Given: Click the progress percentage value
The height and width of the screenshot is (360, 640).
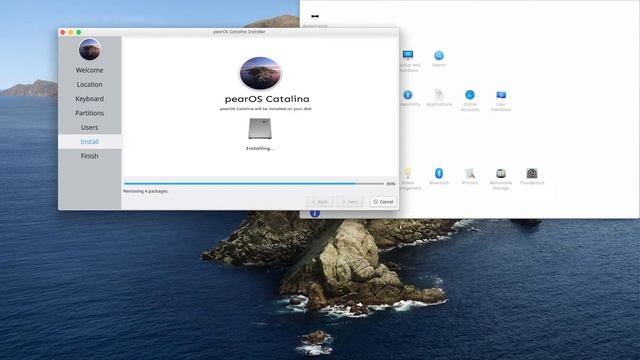Looking at the screenshot, I should 391,184.
